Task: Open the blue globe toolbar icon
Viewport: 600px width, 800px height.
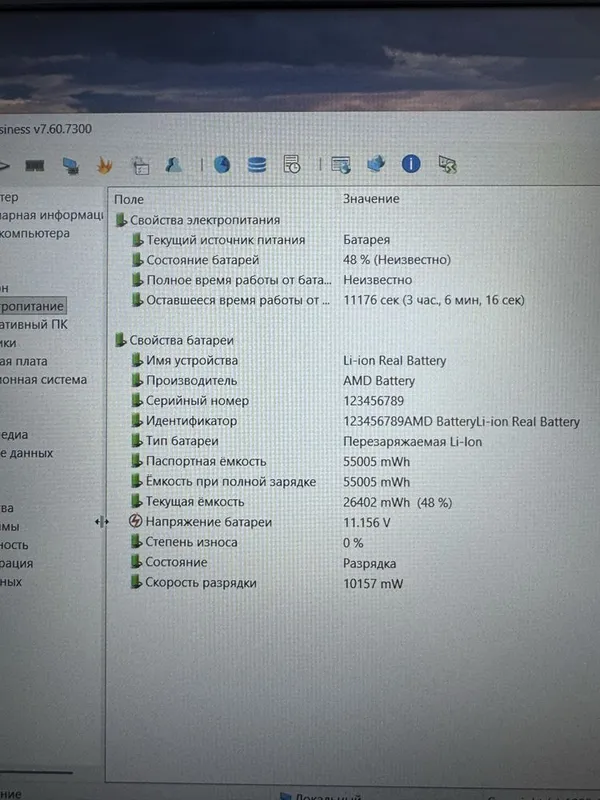Action: pos(222,164)
